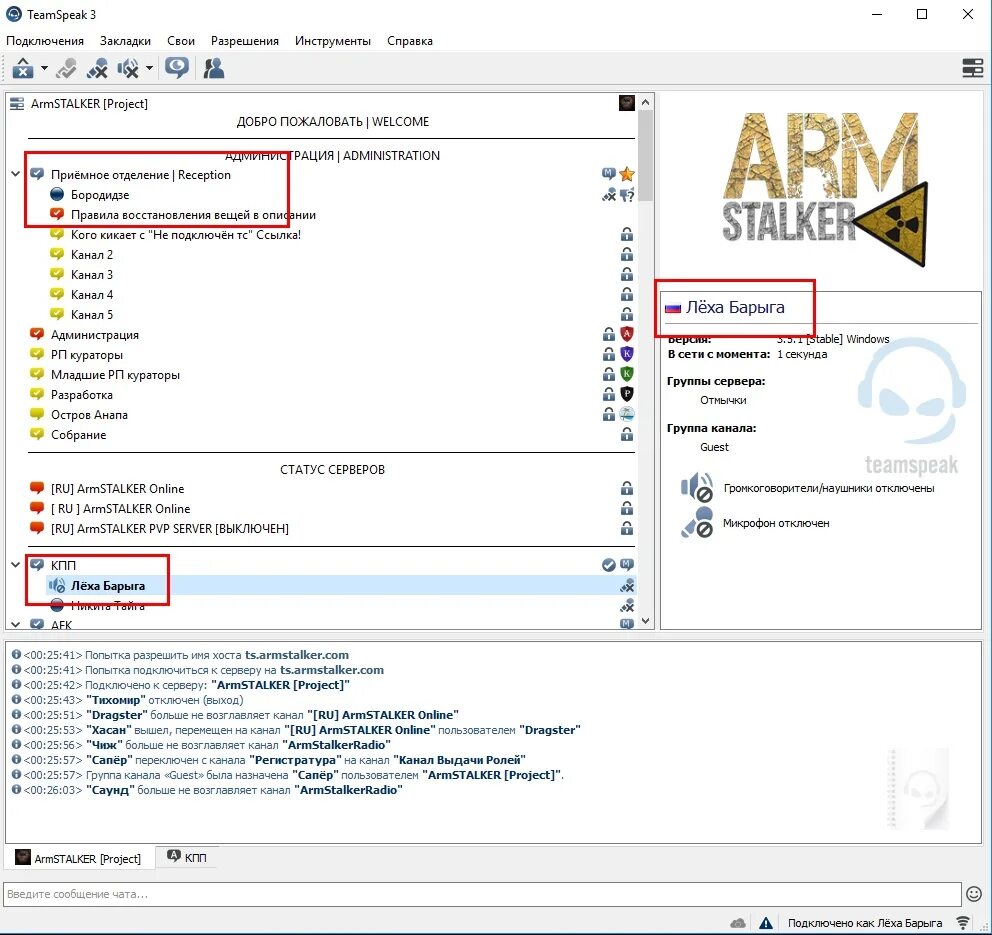Viewport: 992px width, 935px height.
Task: Click the black P shield on Разработка row
Action: click(627, 394)
